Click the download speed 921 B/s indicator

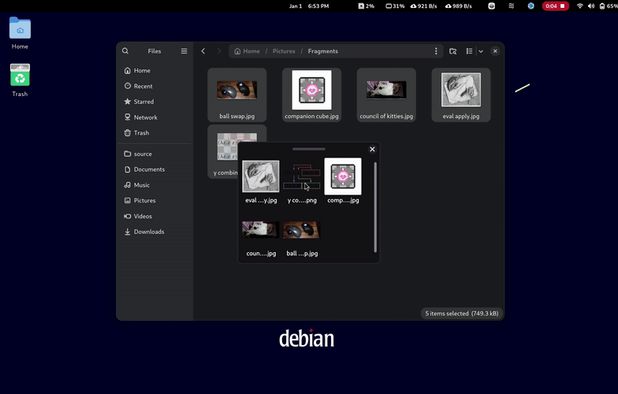[424, 6]
